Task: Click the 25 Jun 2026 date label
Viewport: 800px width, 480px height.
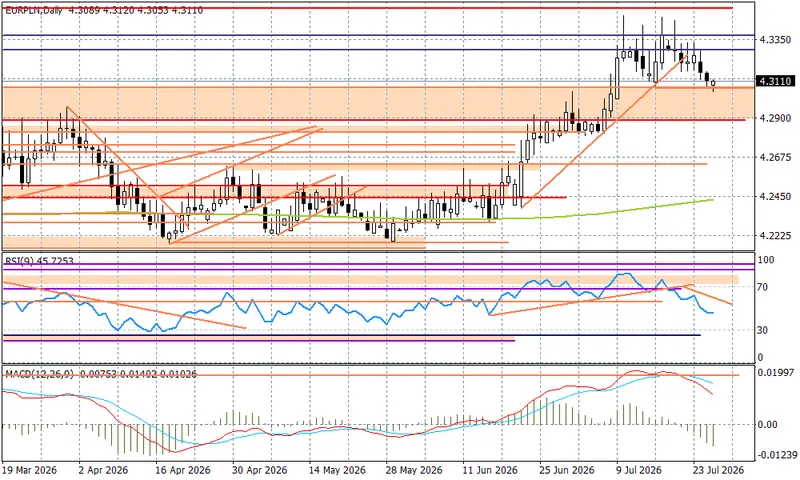Action: click(x=567, y=470)
